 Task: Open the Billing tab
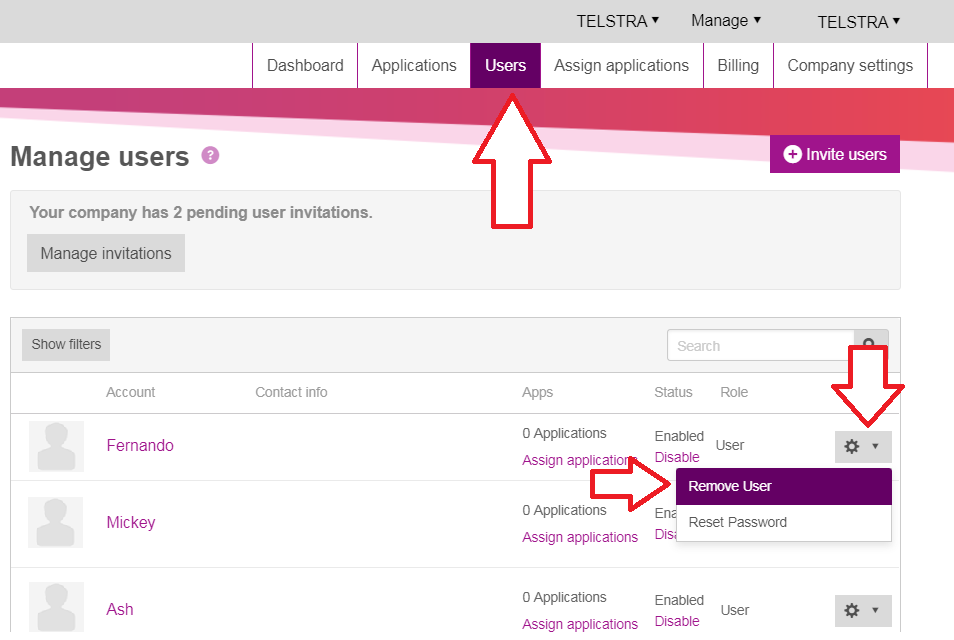[x=738, y=65]
